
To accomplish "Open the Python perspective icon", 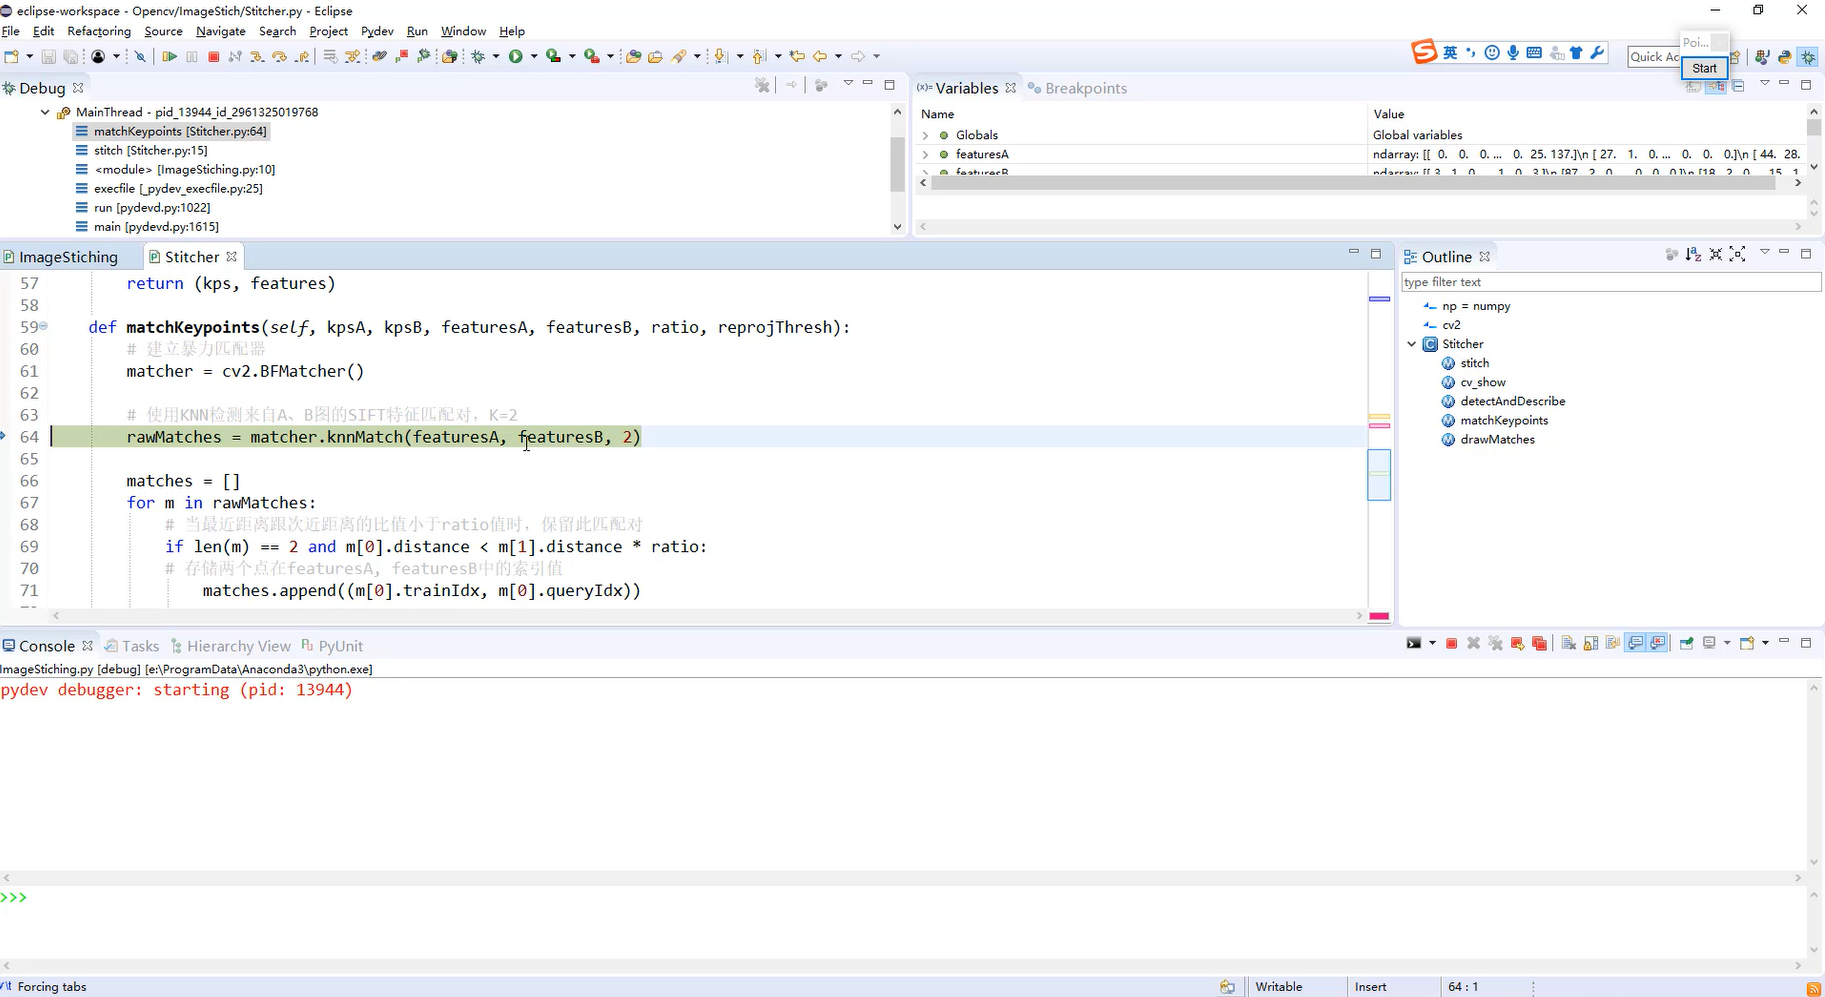I will (1784, 57).
